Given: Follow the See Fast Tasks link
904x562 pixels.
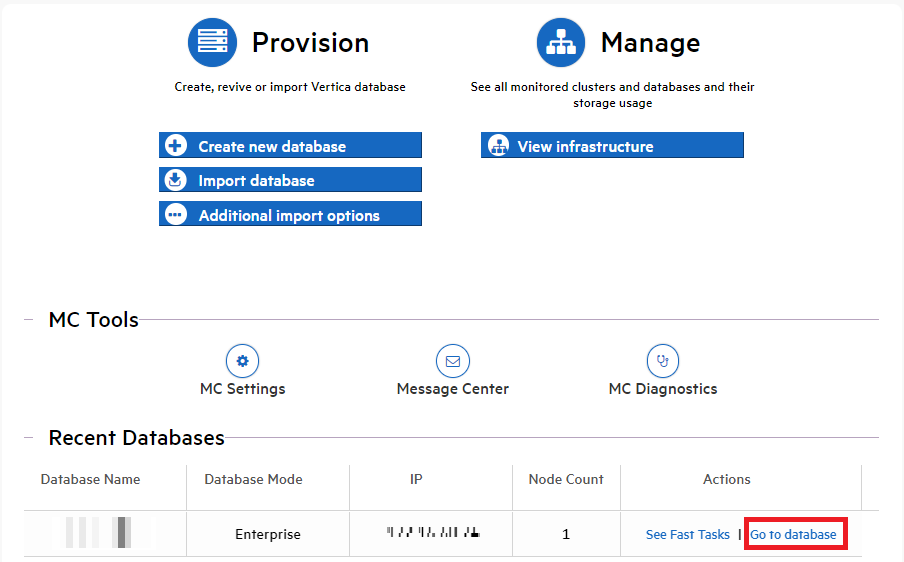Looking at the screenshot, I should click(687, 535).
